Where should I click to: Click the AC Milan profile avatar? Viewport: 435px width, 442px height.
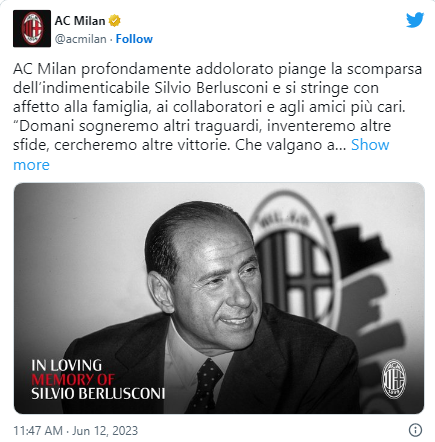pyautogui.click(x=32, y=29)
